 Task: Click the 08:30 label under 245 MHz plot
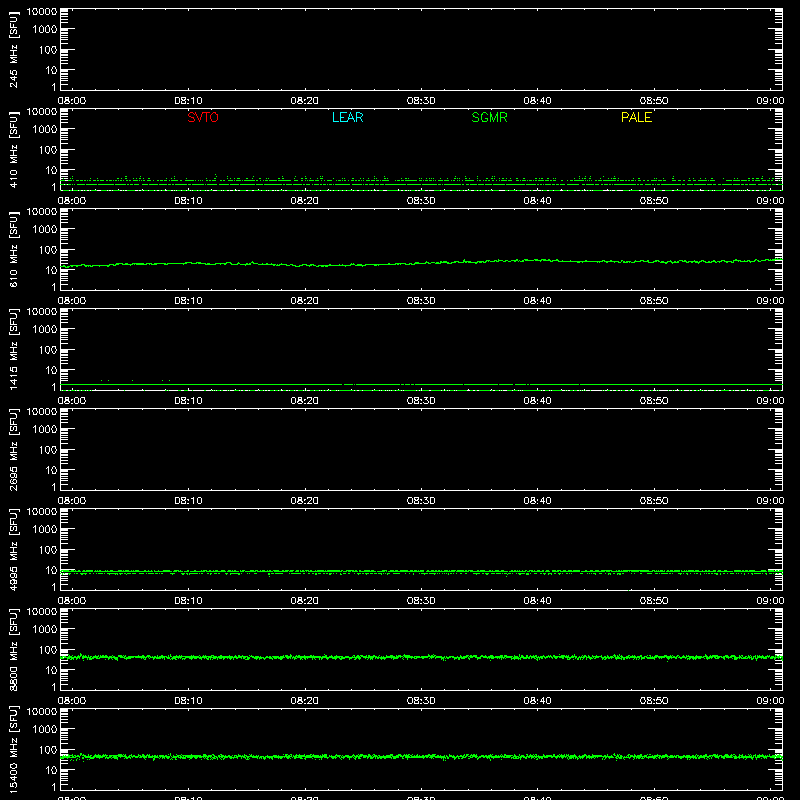[421, 101]
